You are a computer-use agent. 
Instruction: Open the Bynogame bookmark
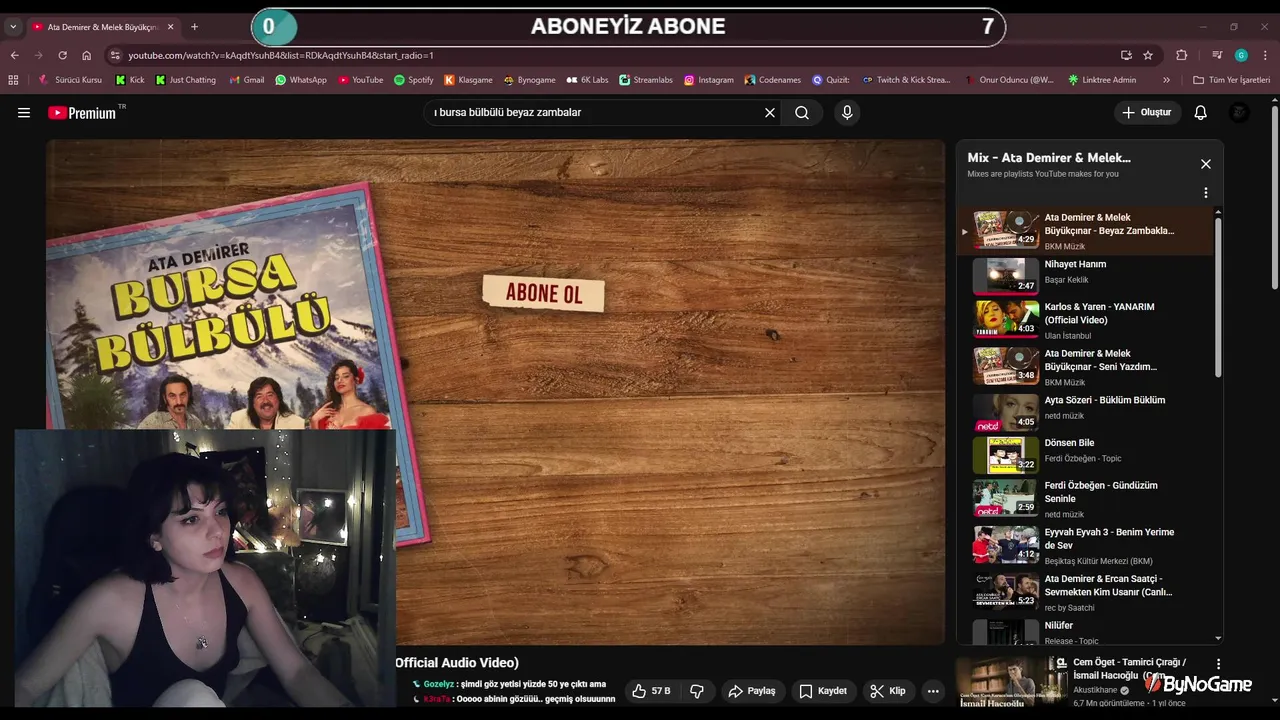tap(530, 80)
